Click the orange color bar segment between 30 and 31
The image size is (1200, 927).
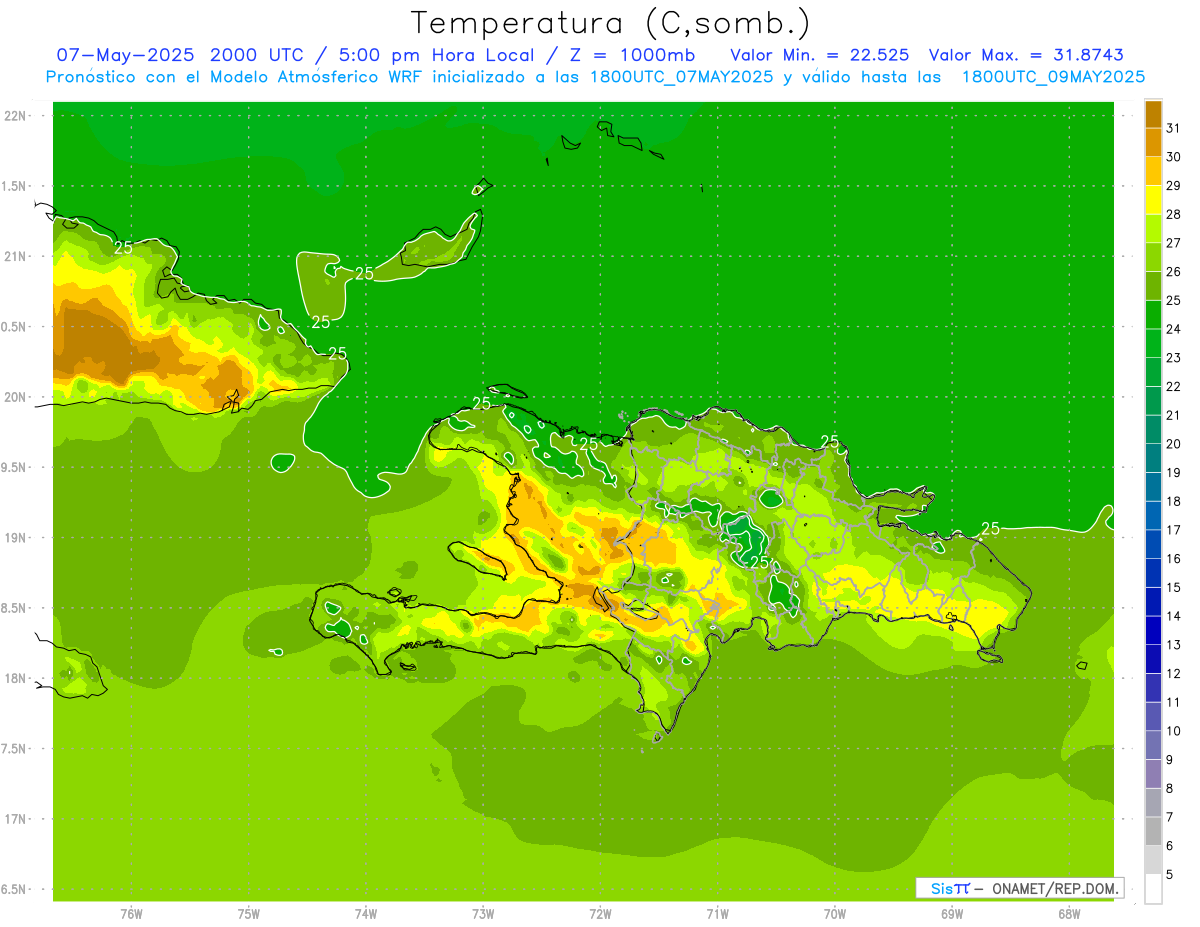(1153, 142)
